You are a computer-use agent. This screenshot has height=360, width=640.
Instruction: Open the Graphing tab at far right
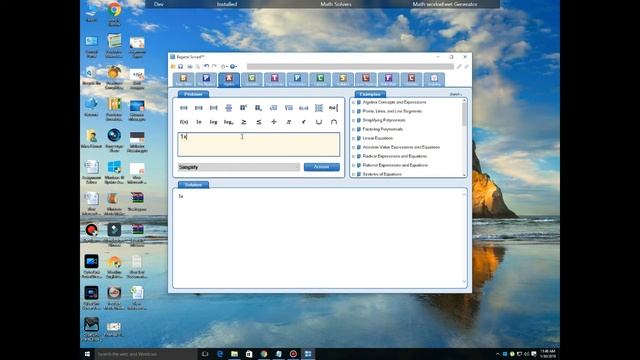coord(434,80)
